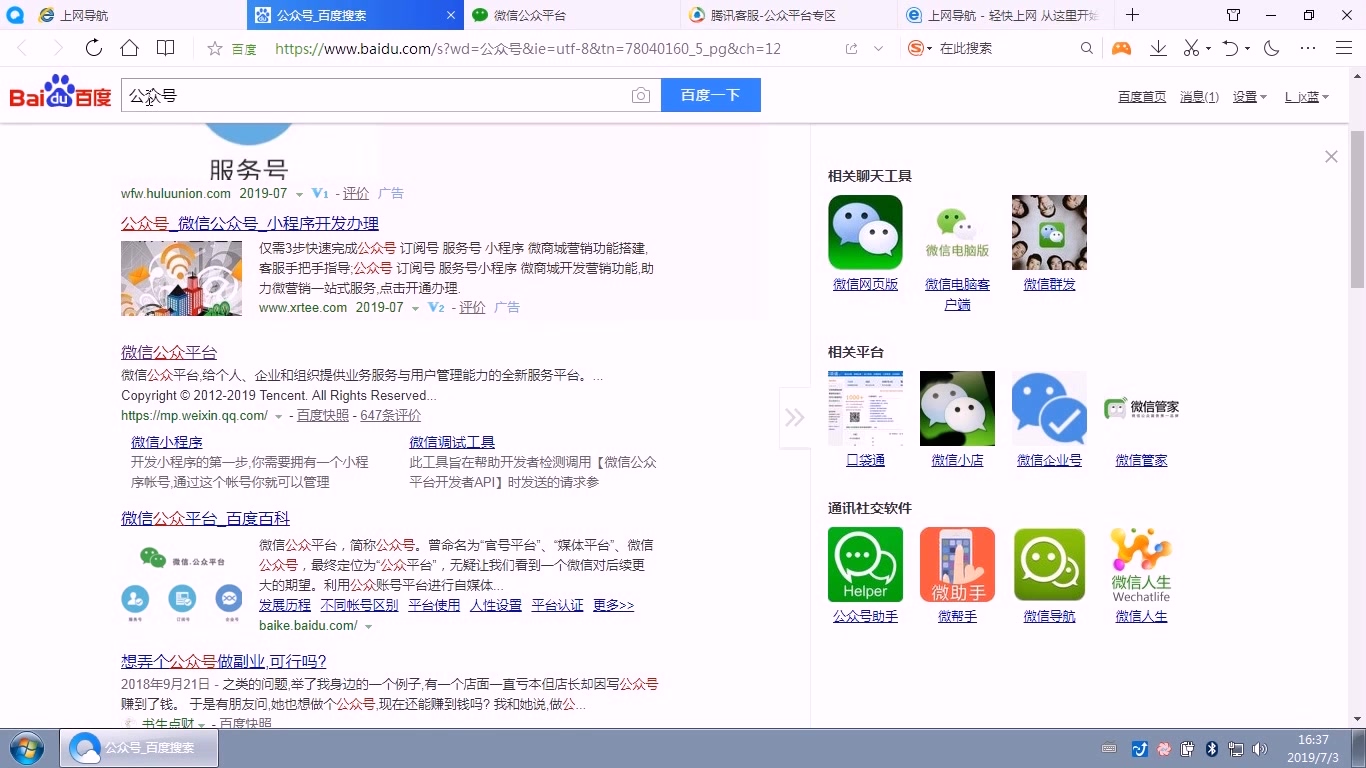This screenshot has height=768, width=1366.
Task: Click the scissors screenshot tool icon
Action: (1191, 48)
